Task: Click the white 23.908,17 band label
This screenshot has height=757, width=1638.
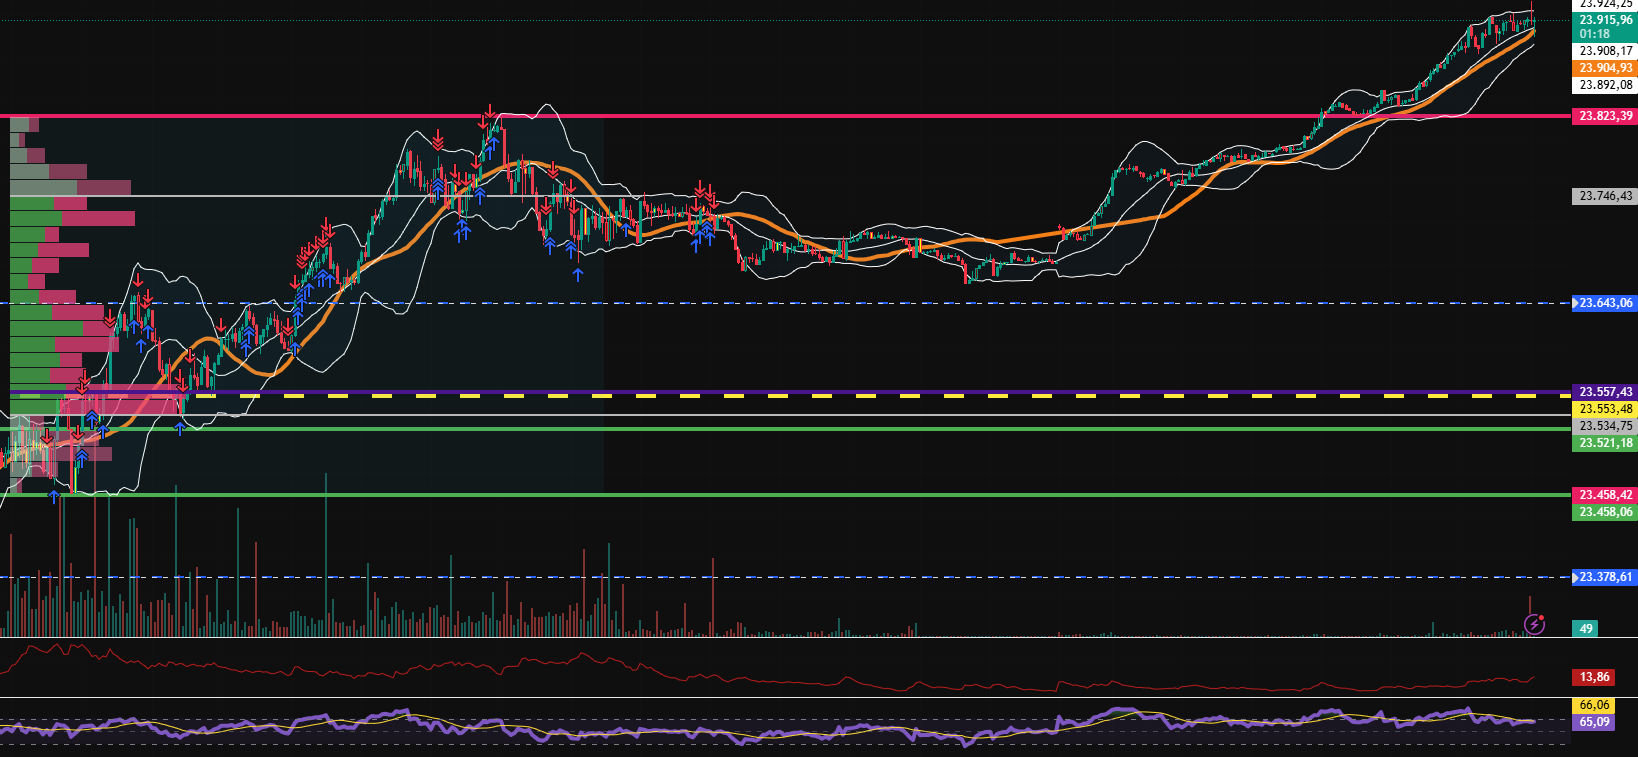Action: (x=1605, y=51)
